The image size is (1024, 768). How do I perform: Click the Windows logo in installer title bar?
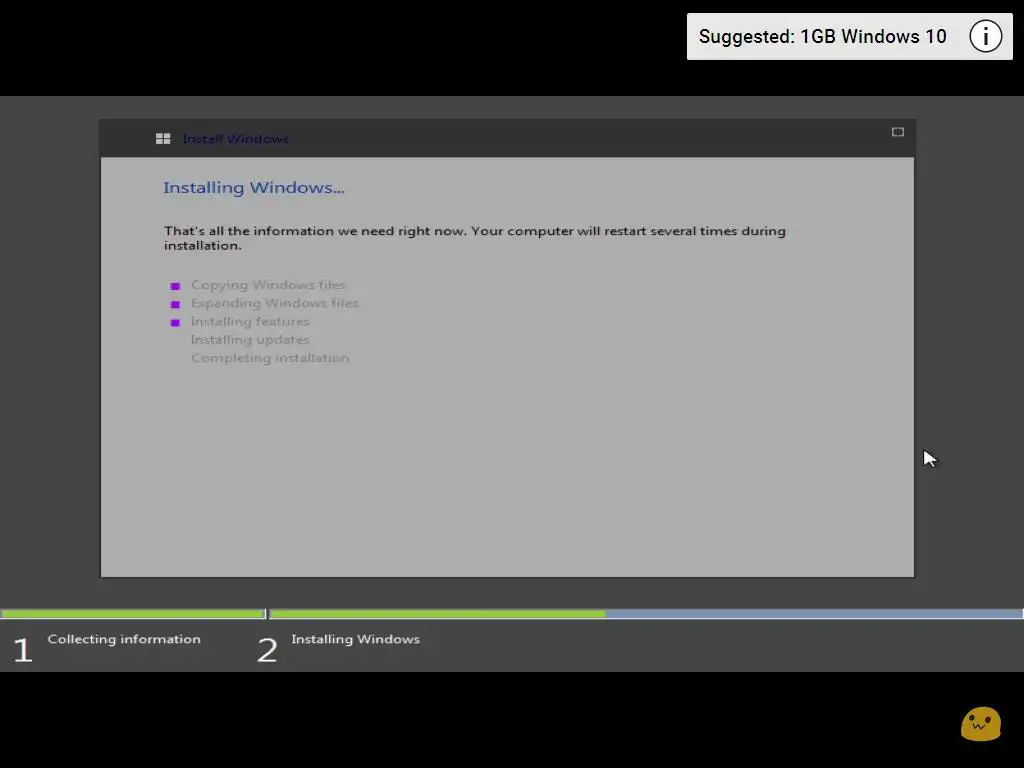click(163, 138)
